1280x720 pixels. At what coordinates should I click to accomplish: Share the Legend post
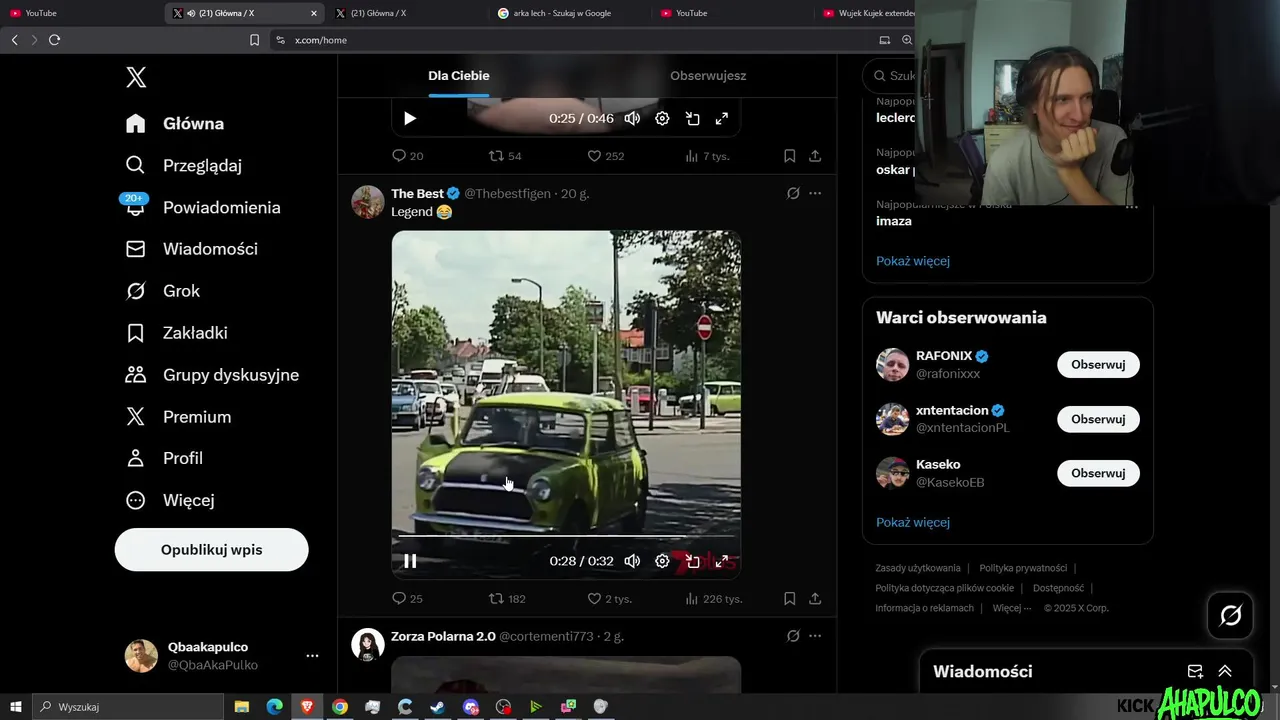coord(815,599)
